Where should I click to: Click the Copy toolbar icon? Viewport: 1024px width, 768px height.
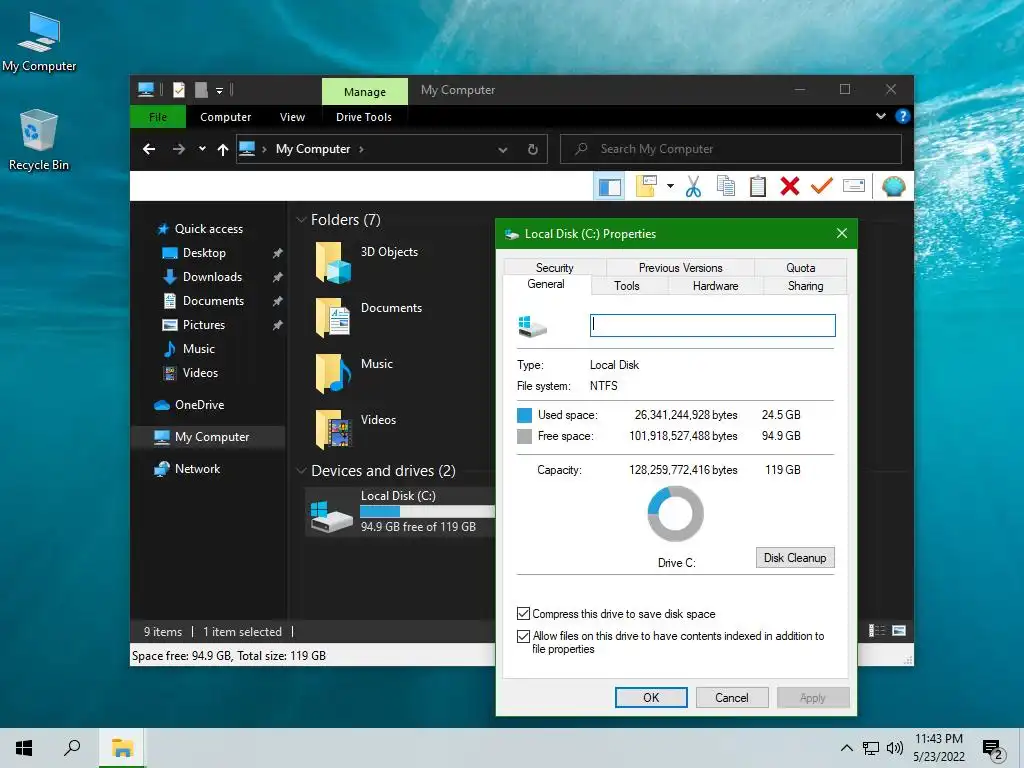pyautogui.click(x=726, y=187)
